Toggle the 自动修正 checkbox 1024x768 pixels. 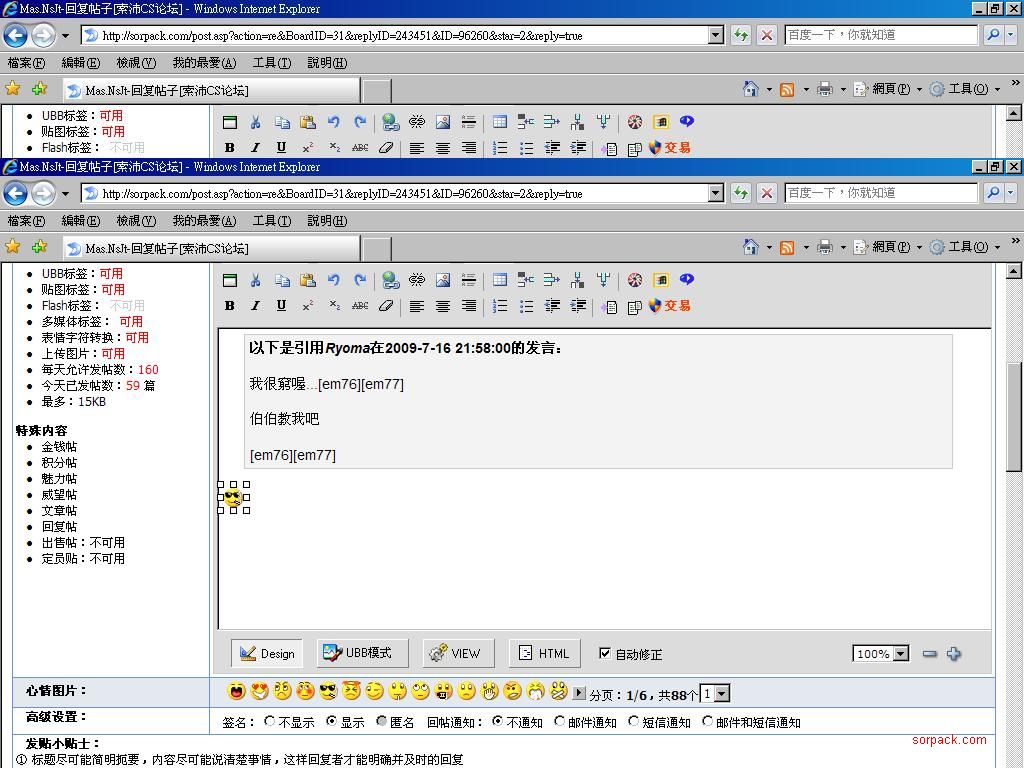(x=605, y=653)
